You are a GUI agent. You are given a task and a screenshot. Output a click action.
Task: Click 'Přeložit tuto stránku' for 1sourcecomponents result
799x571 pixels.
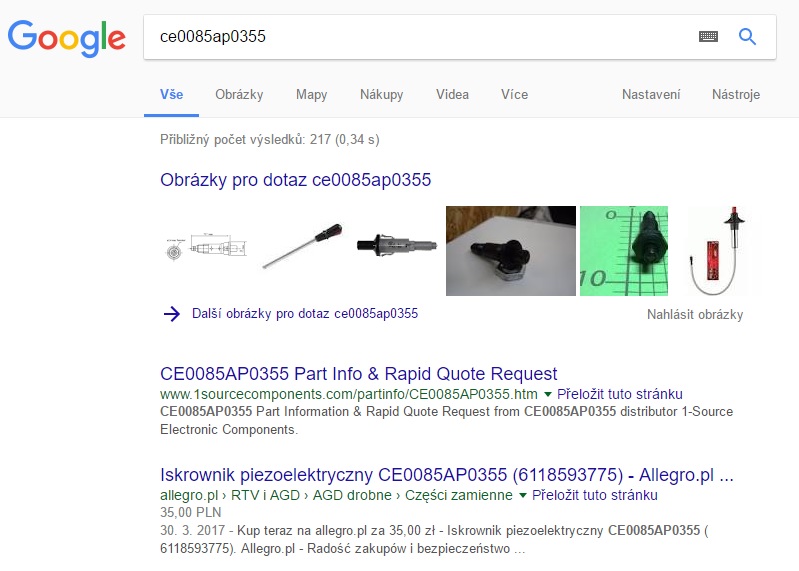pyautogui.click(x=620, y=394)
